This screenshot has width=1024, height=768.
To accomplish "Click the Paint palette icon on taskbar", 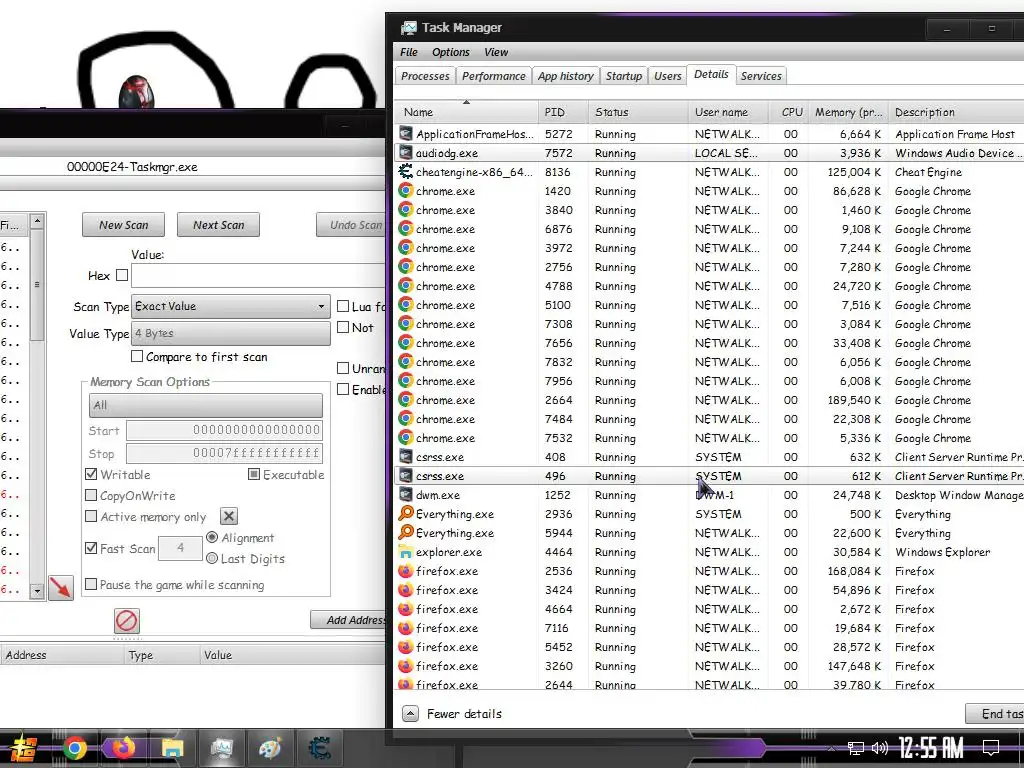I will pos(270,748).
